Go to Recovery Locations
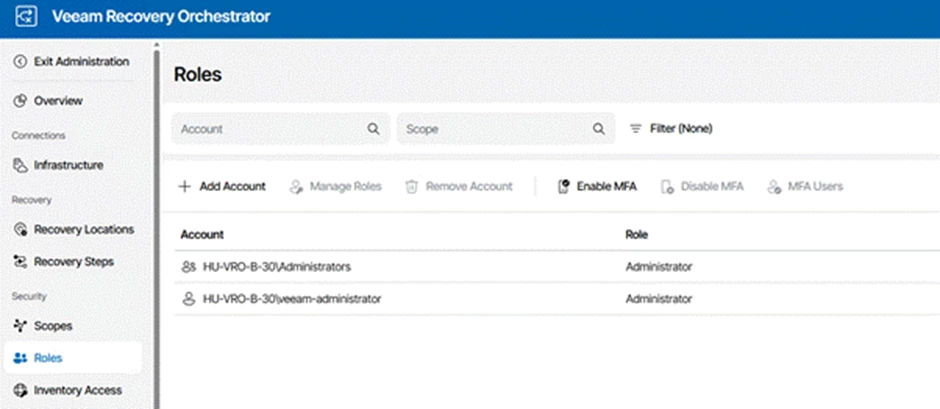Viewport: 940px width, 409px height. pyautogui.click(x=84, y=230)
